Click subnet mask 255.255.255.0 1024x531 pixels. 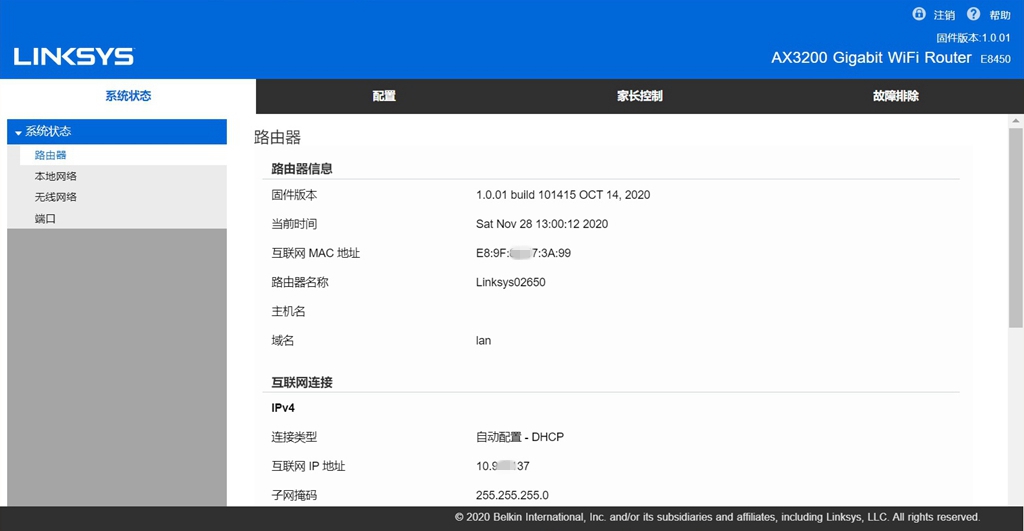click(512, 495)
